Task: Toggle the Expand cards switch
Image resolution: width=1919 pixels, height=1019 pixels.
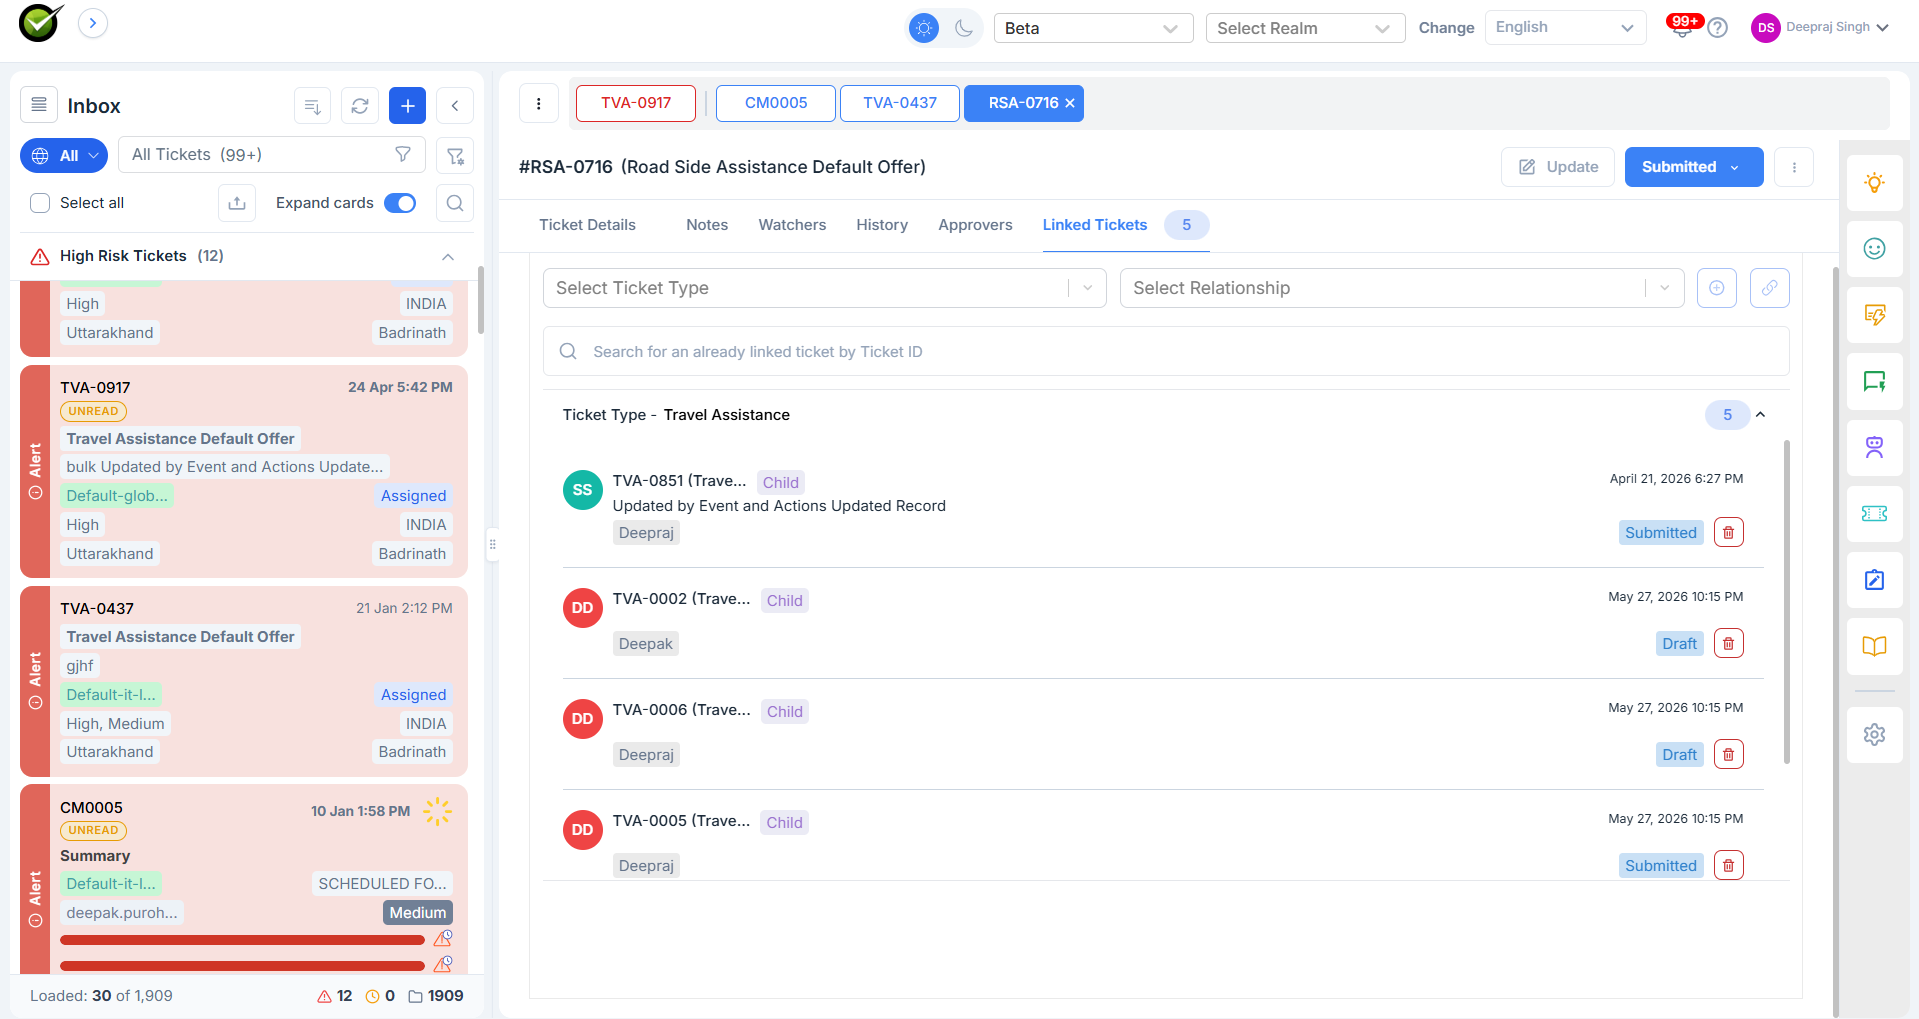Action: pyautogui.click(x=400, y=203)
